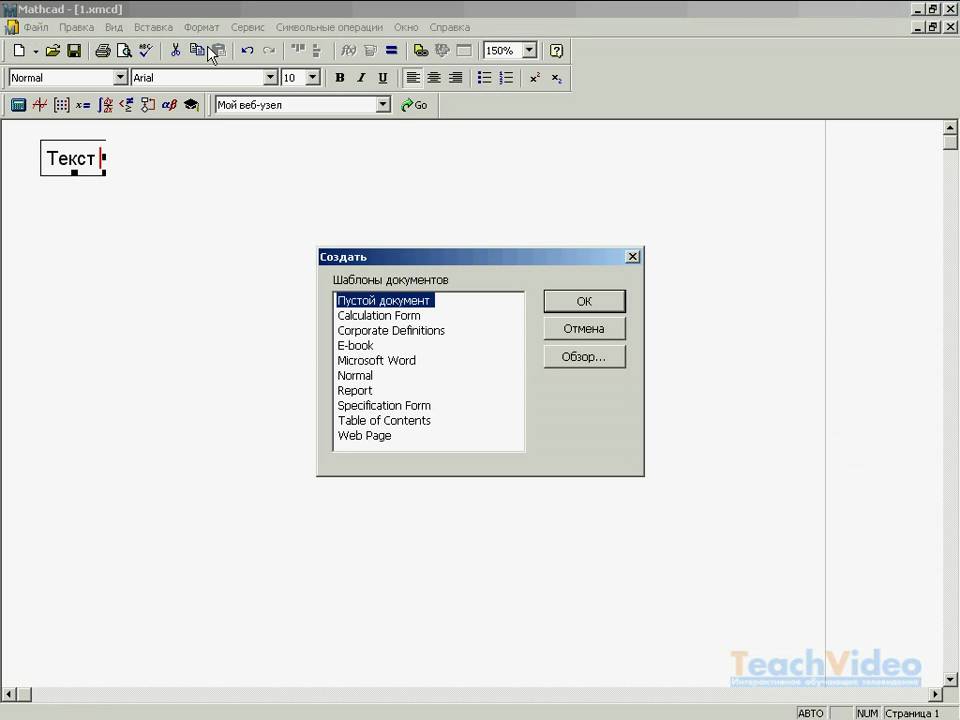Expand the font size 10 dropdown
Image resolution: width=960 pixels, height=720 pixels.
coord(313,78)
